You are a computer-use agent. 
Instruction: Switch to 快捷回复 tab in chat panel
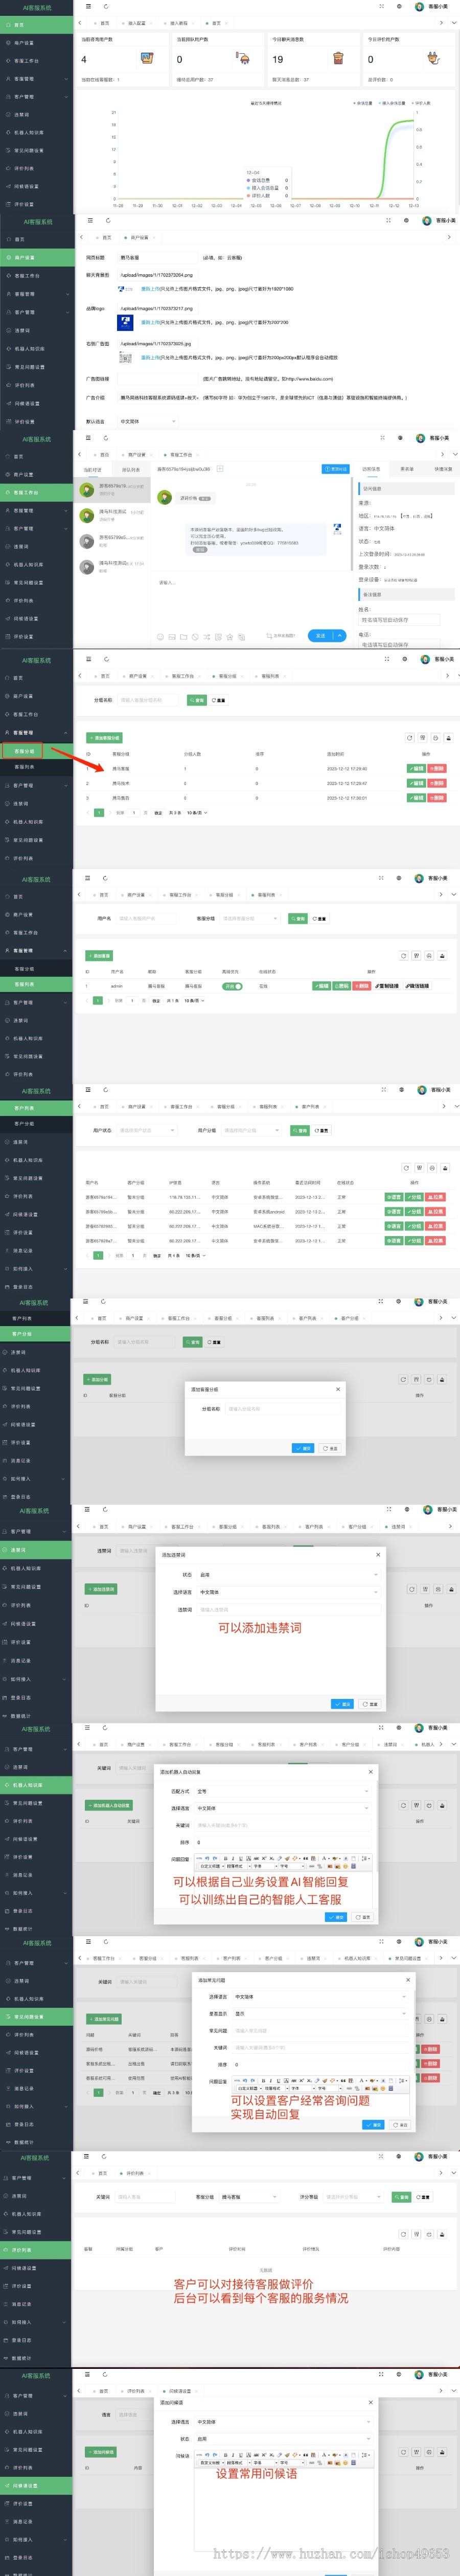[443, 469]
